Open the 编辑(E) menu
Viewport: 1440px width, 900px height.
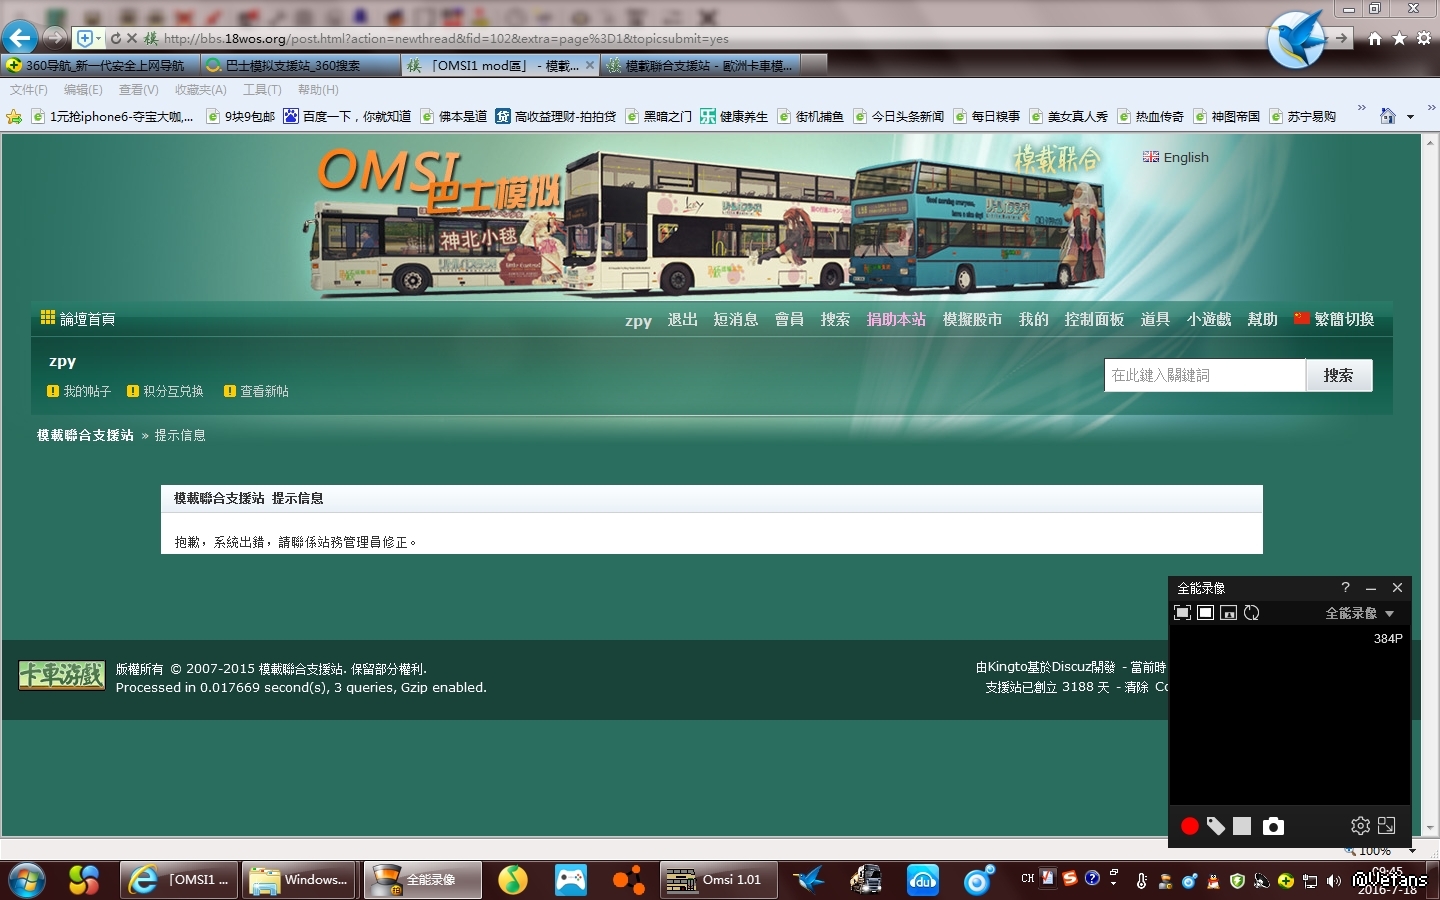click(x=83, y=90)
